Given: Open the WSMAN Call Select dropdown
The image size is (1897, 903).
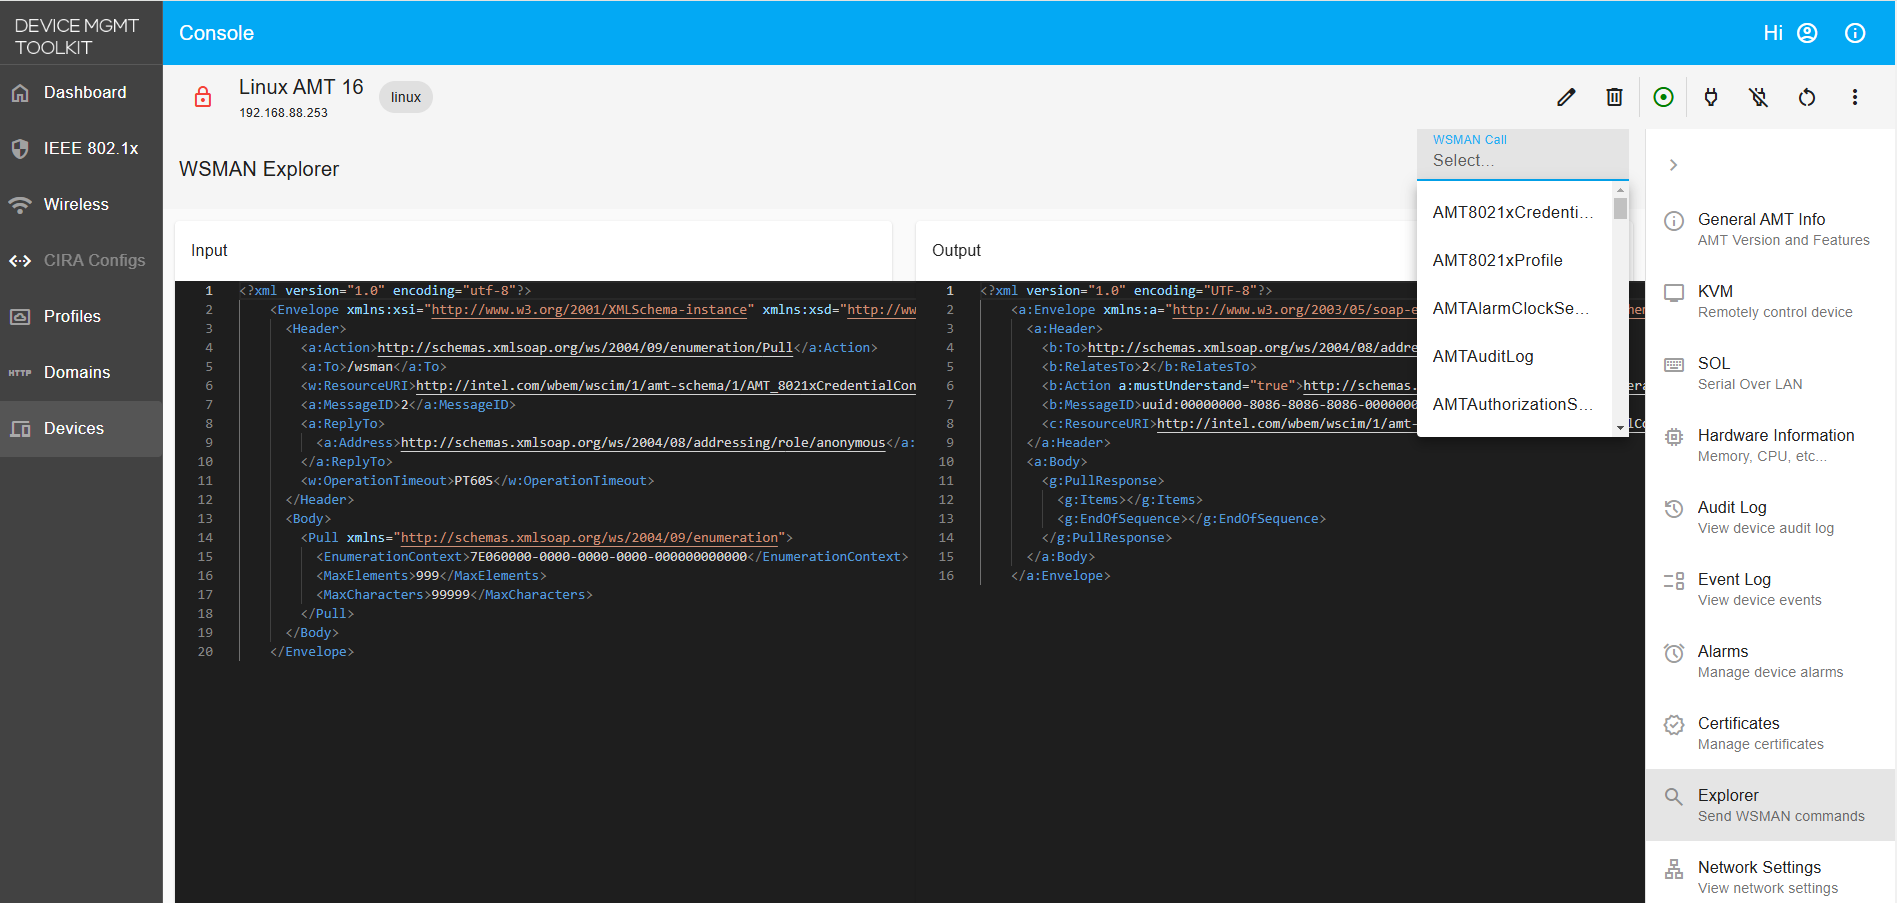Looking at the screenshot, I should (x=1522, y=160).
